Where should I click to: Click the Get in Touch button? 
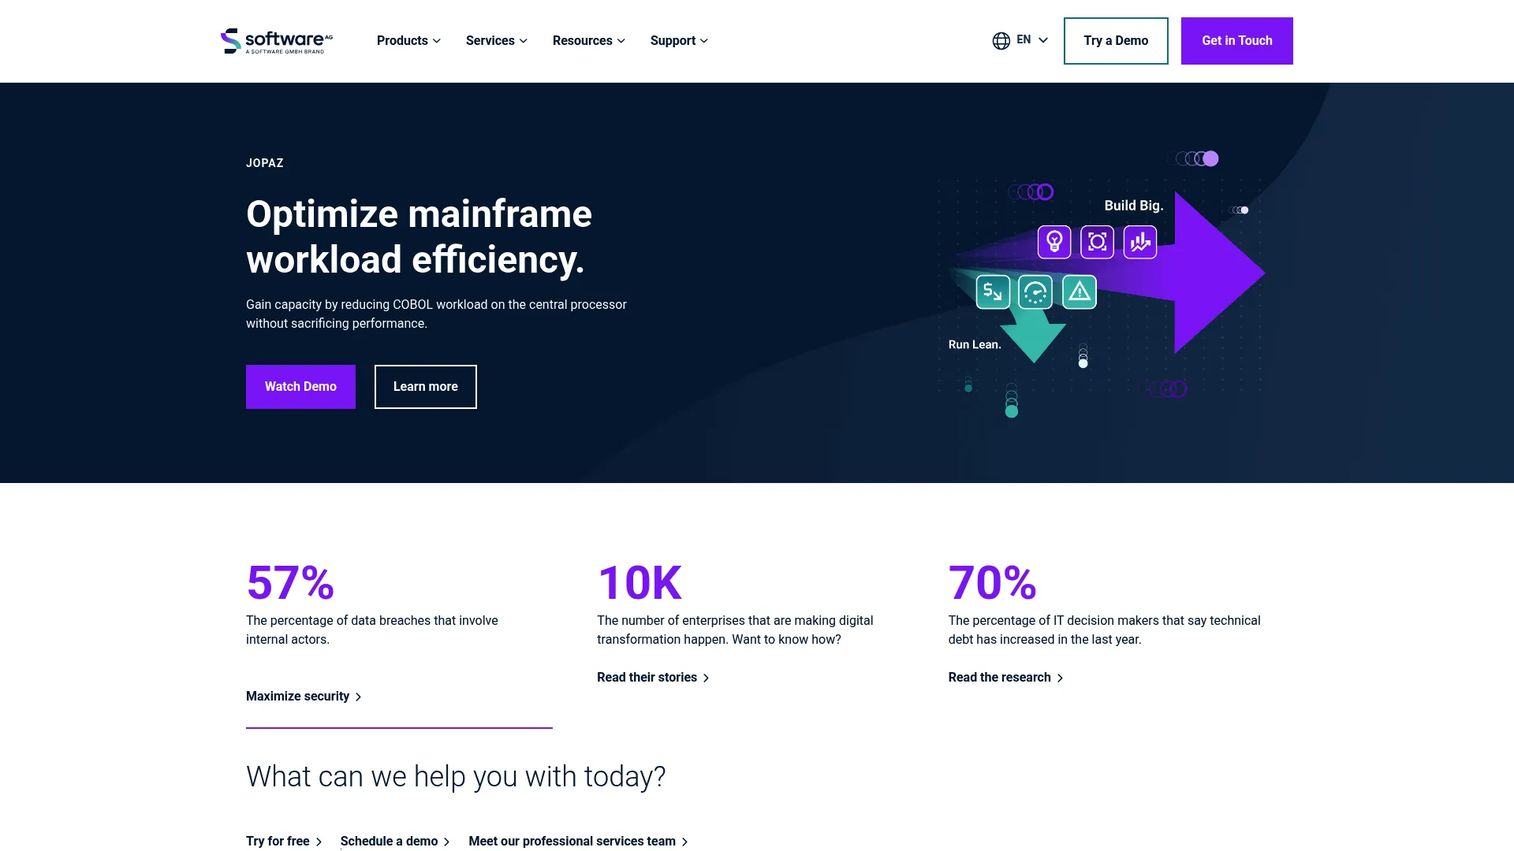click(1237, 41)
